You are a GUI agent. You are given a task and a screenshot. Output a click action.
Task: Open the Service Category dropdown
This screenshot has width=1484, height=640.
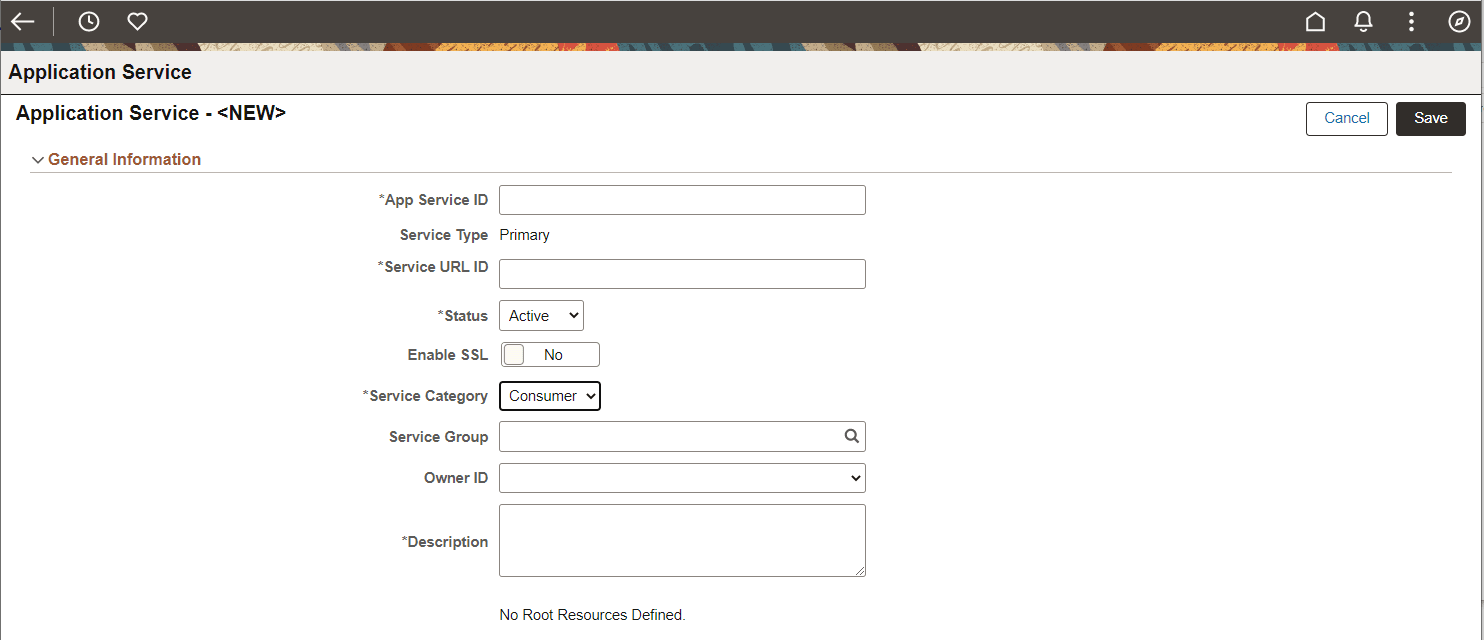coord(550,396)
